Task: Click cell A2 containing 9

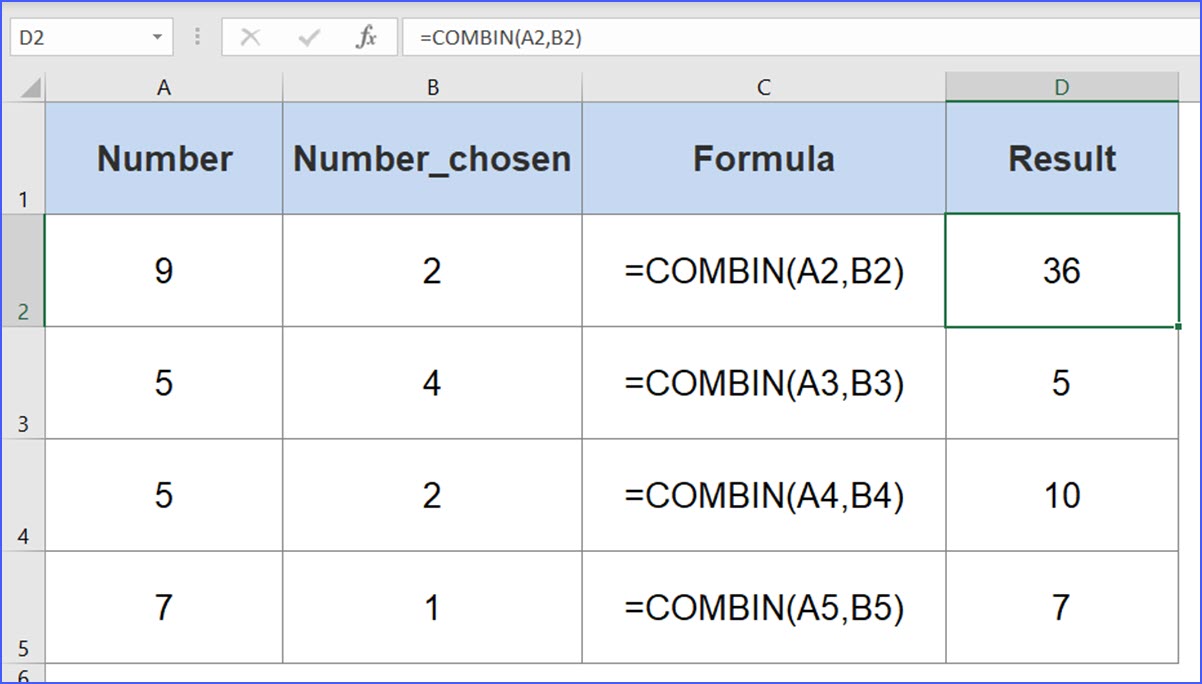Action: (x=164, y=271)
